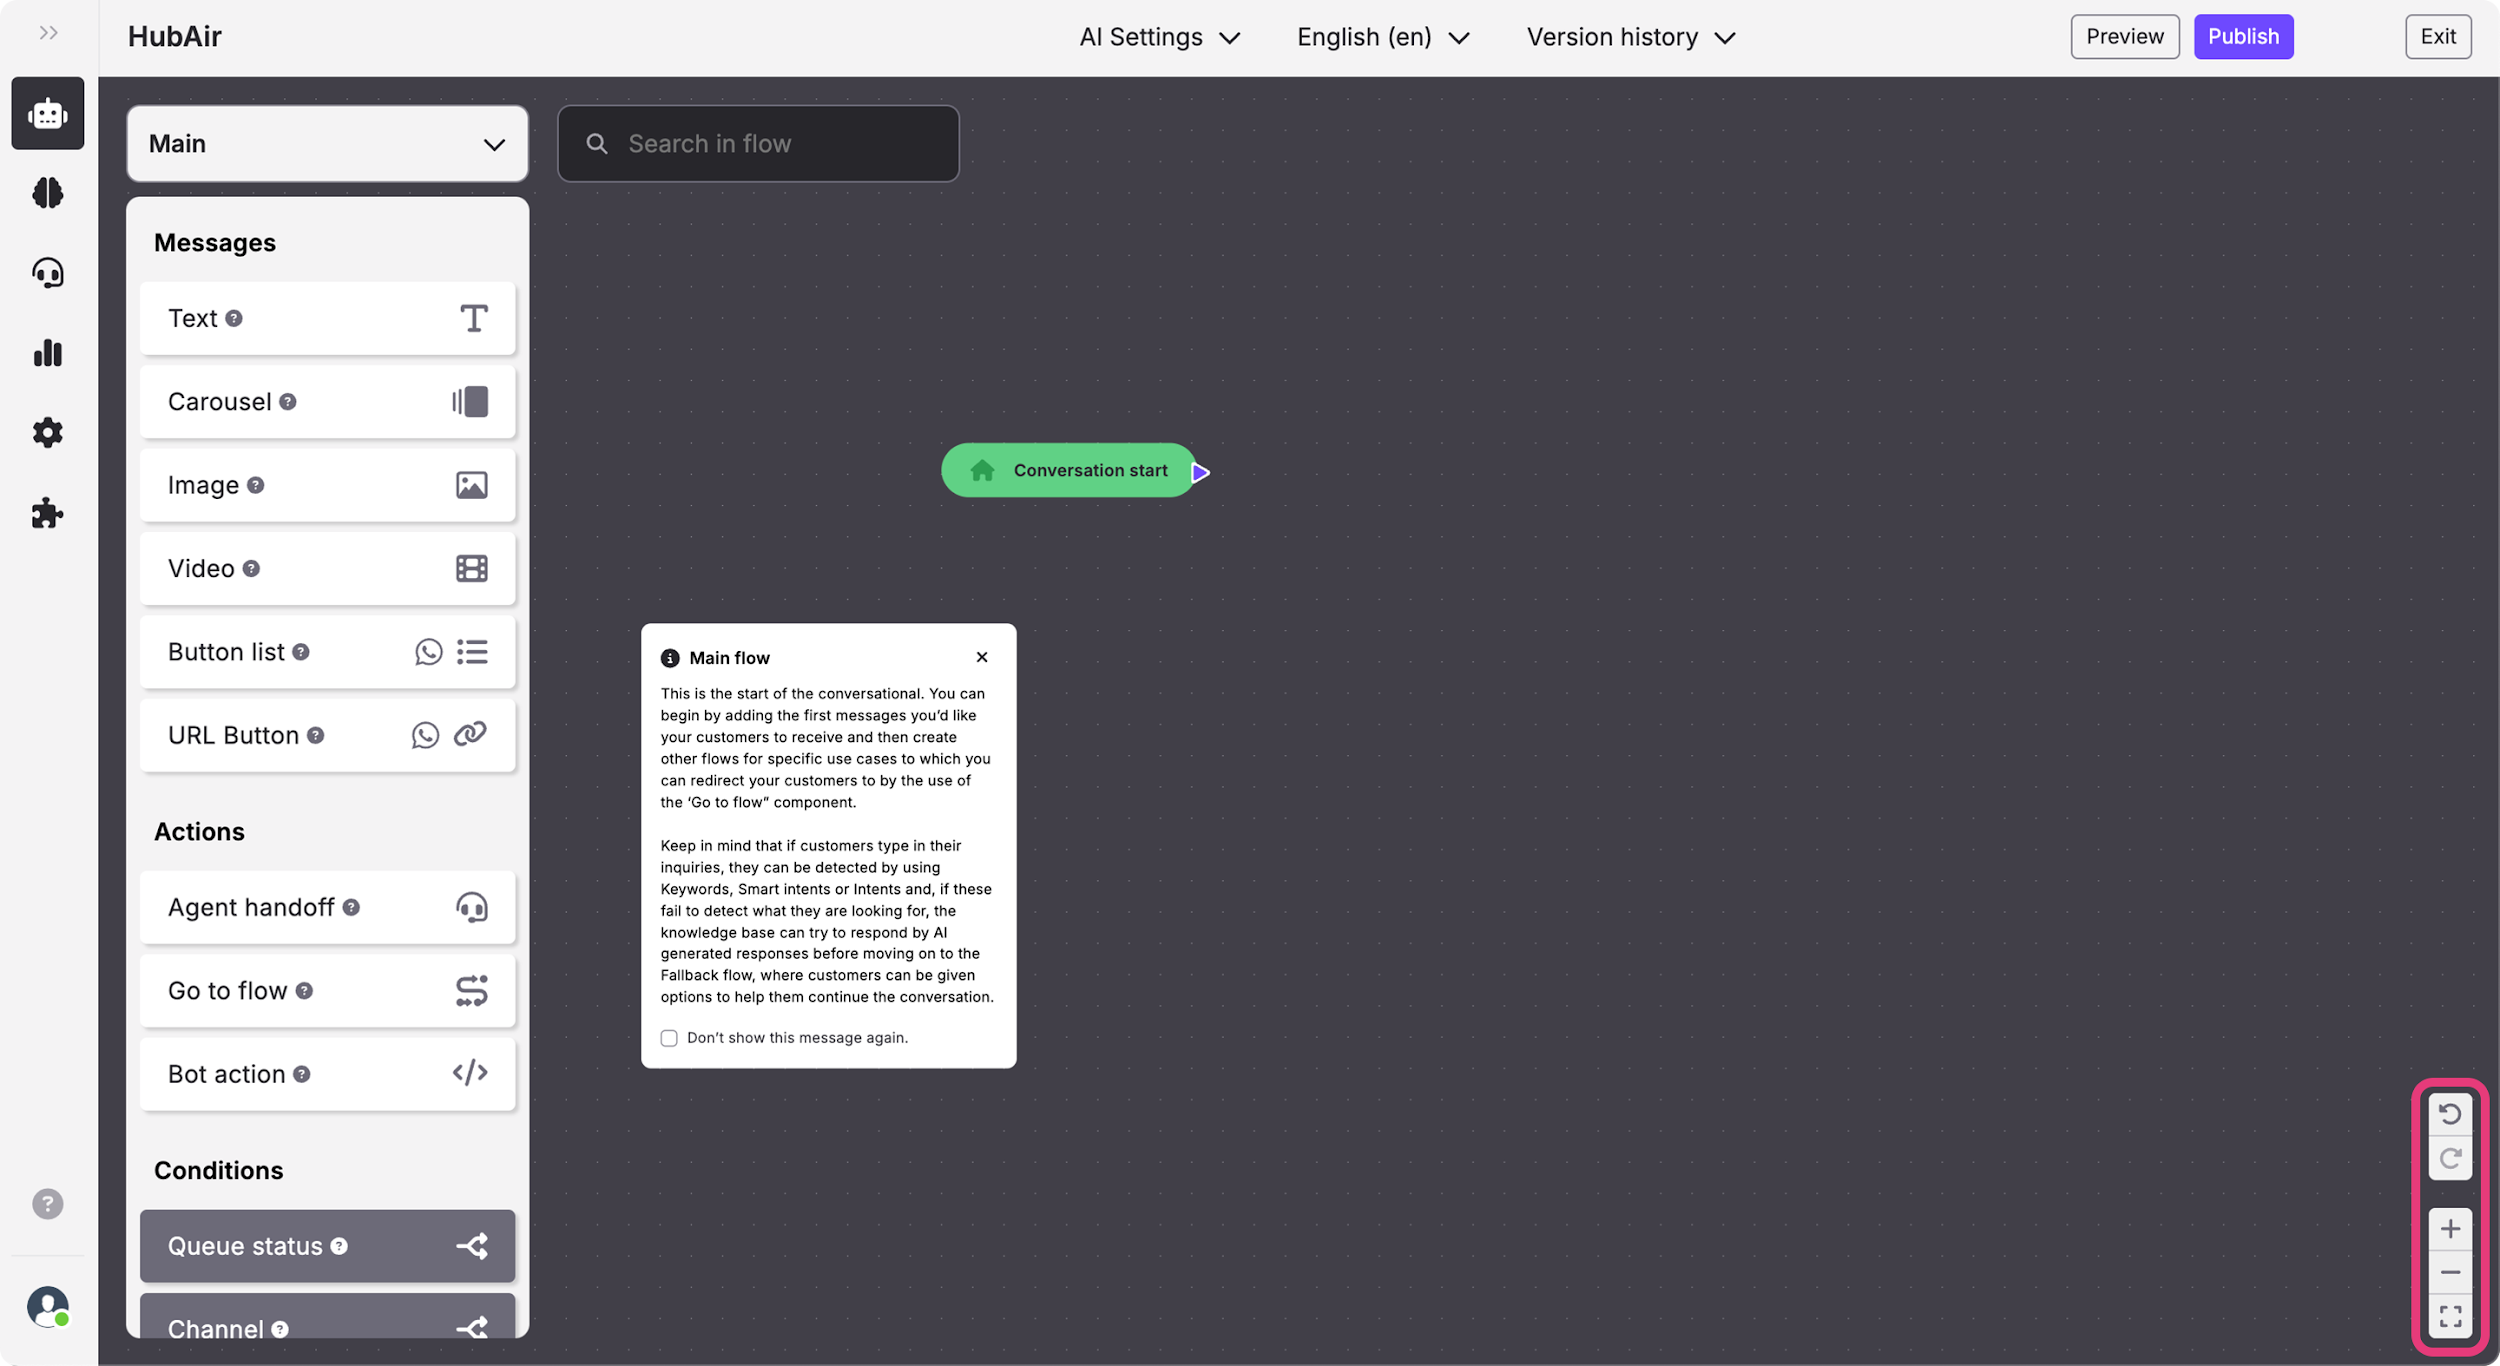Screen dimensions: 2500x1366
Task: Select the Carousel message component
Action: click(327, 402)
